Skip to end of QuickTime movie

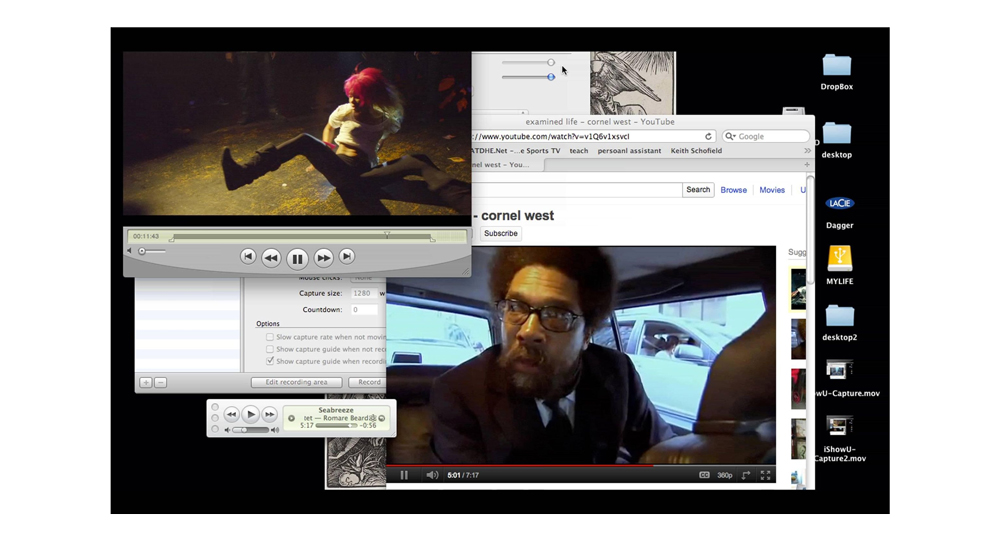click(x=346, y=256)
